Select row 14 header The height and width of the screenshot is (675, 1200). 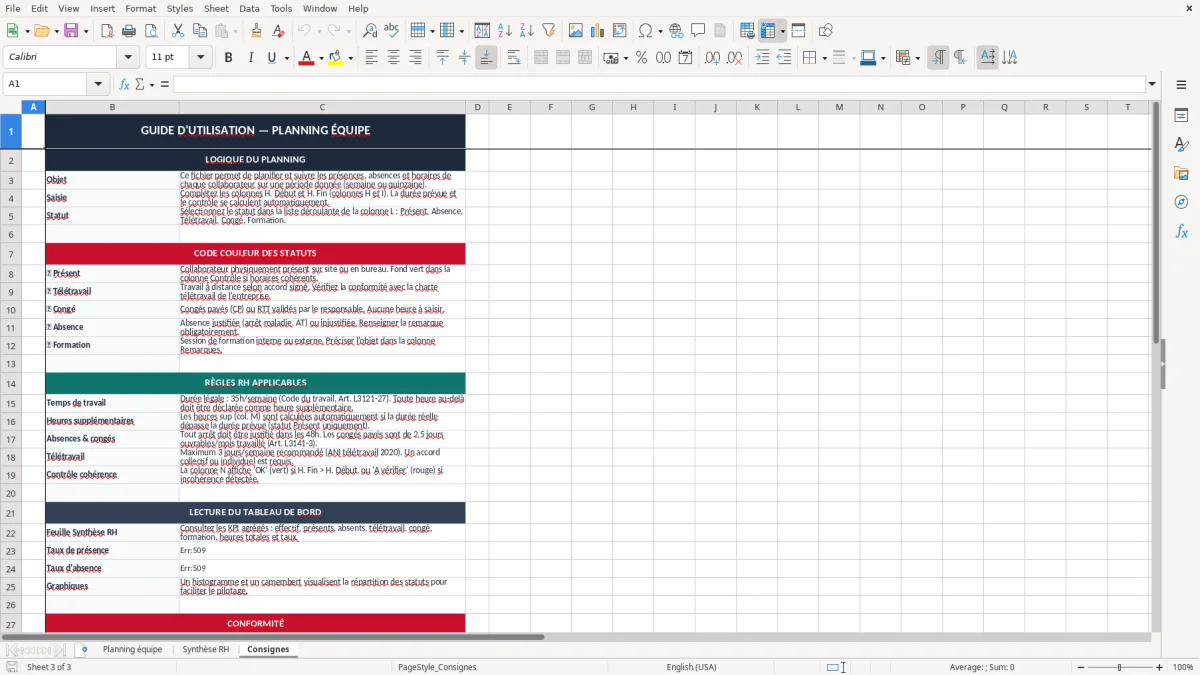11,384
